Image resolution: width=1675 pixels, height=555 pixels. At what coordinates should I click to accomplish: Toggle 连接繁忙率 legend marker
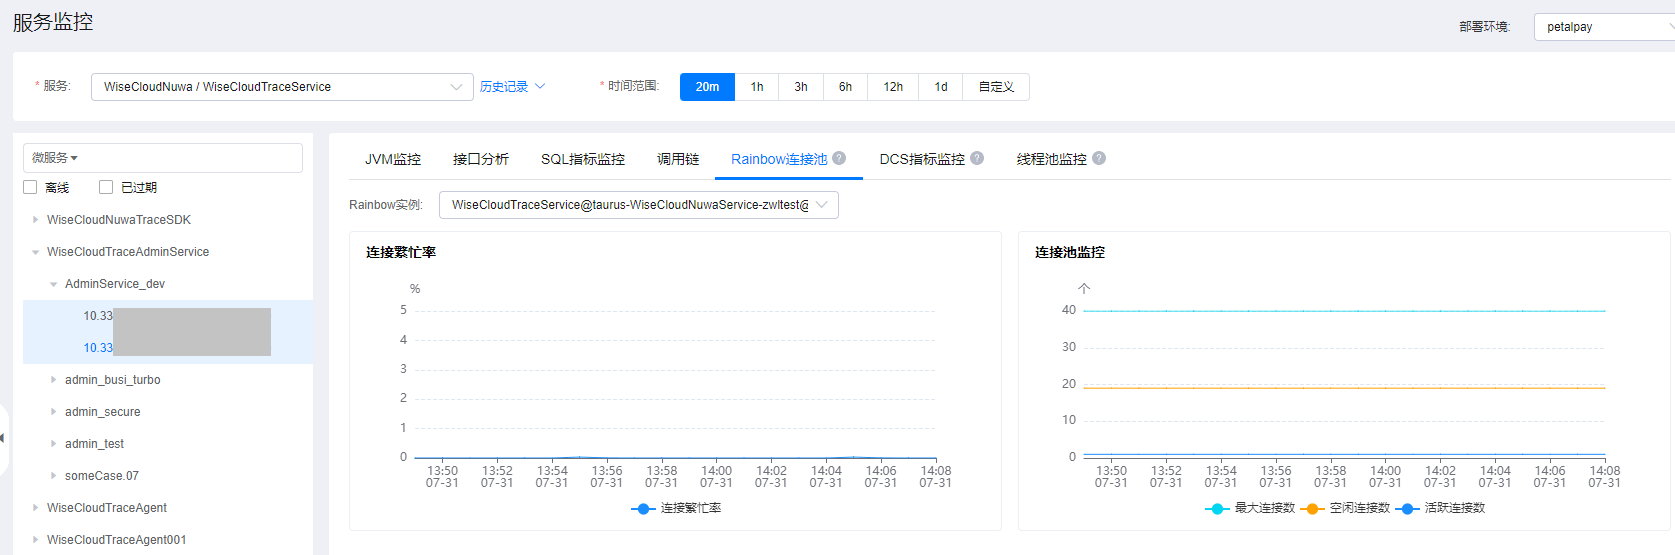644,509
